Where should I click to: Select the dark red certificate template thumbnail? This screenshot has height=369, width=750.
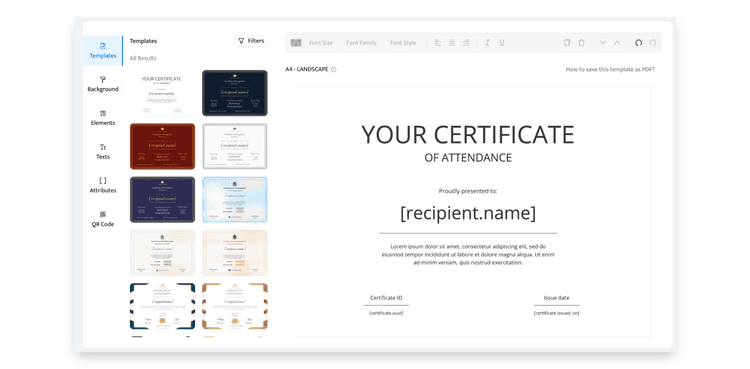(162, 146)
